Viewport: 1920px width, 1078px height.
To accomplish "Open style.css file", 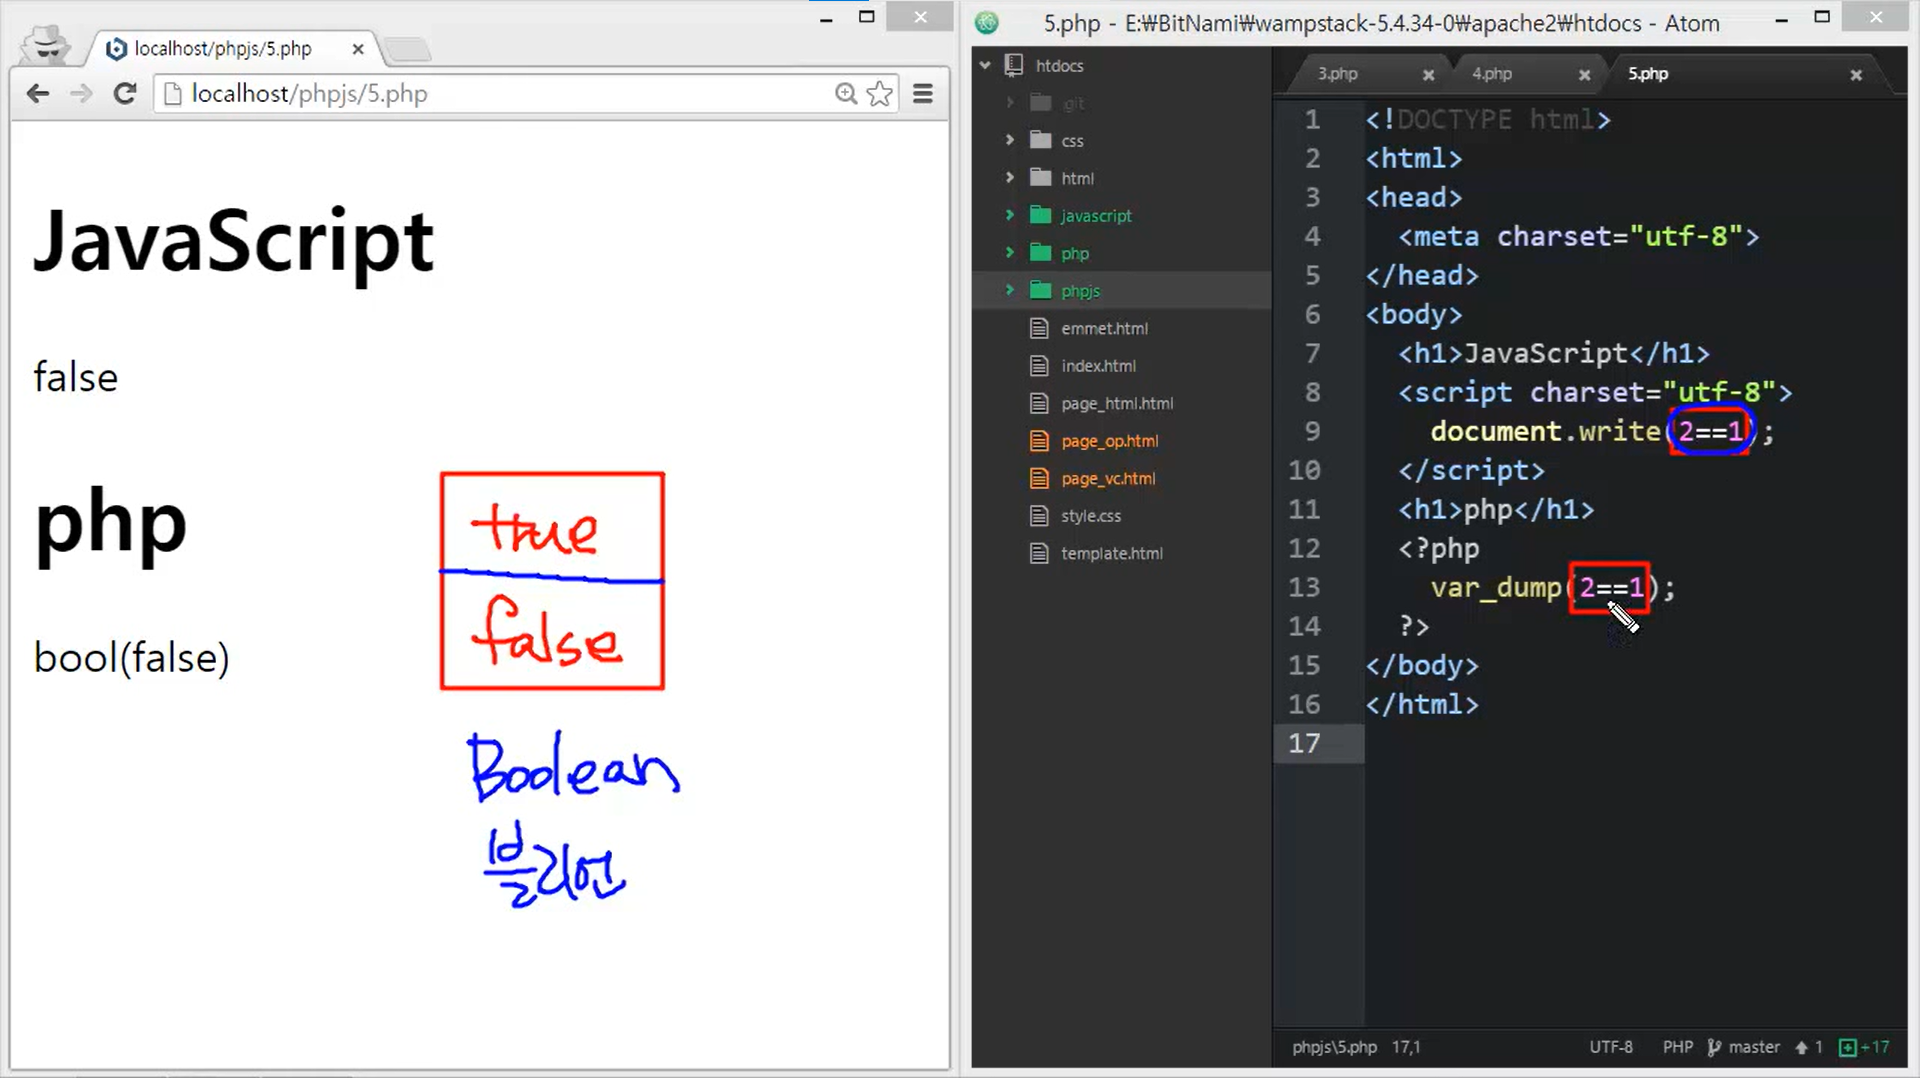I will [1091, 516].
